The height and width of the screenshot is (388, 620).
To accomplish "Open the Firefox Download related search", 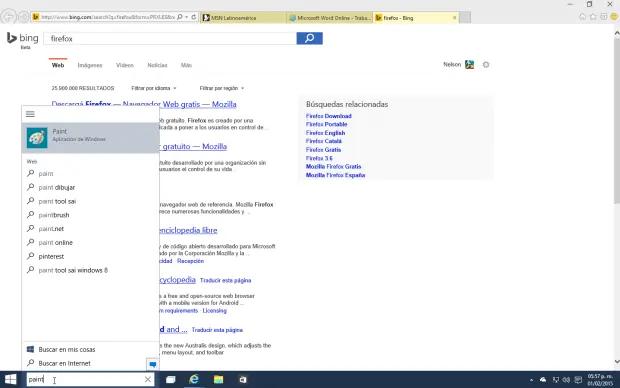I will 329,116.
